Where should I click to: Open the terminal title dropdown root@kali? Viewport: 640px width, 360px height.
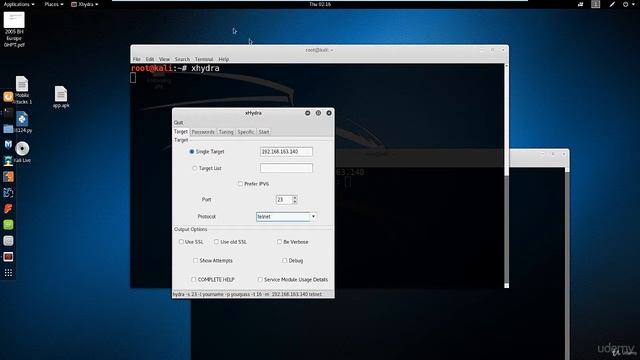click(x=319, y=50)
